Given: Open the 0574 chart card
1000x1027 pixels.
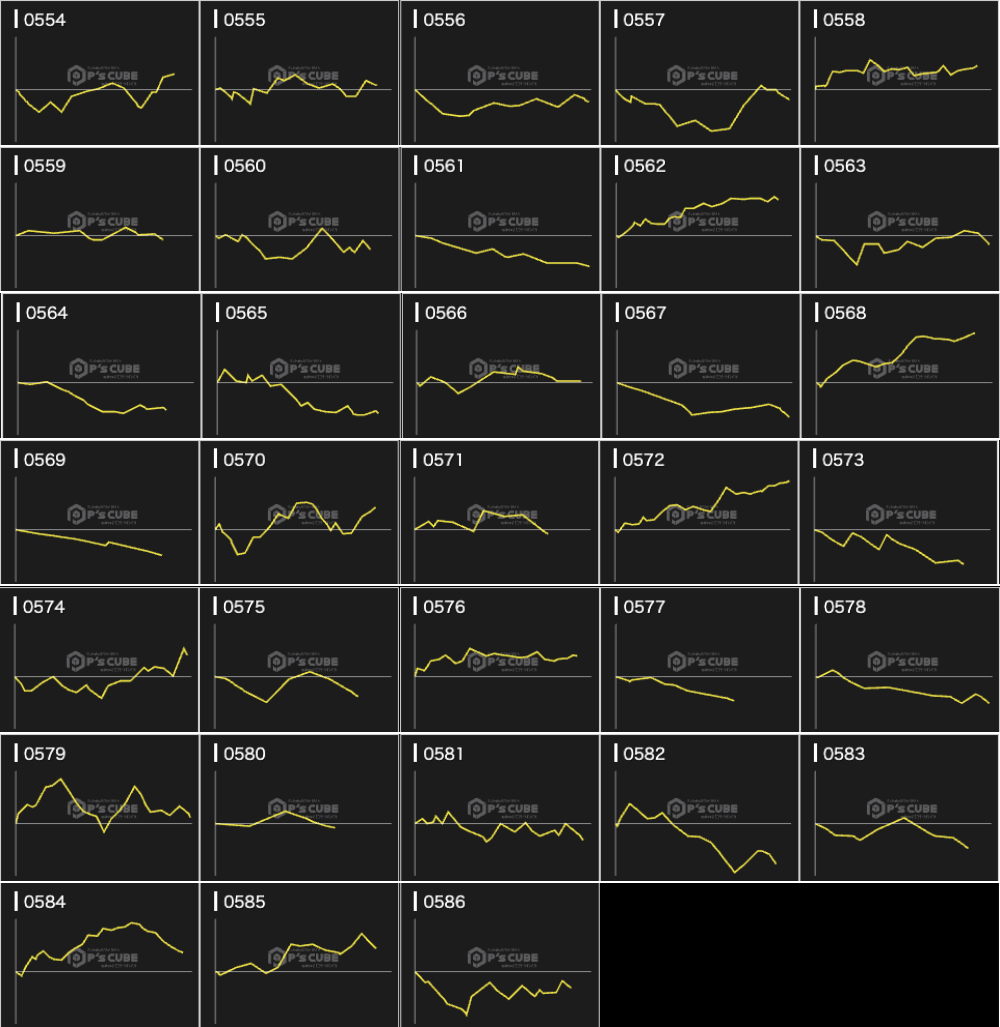Looking at the screenshot, I should [100, 660].
